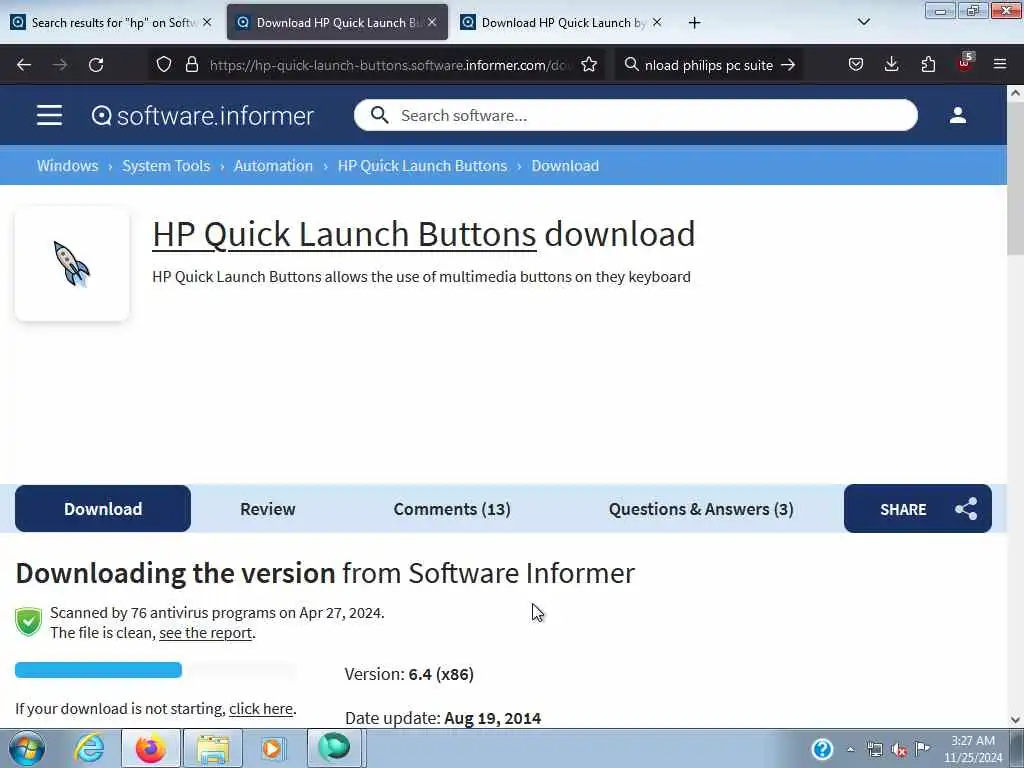The height and width of the screenshot is (768, 1024).
Task: Click the green antivirus shield icon
Action: coord(29,622)
